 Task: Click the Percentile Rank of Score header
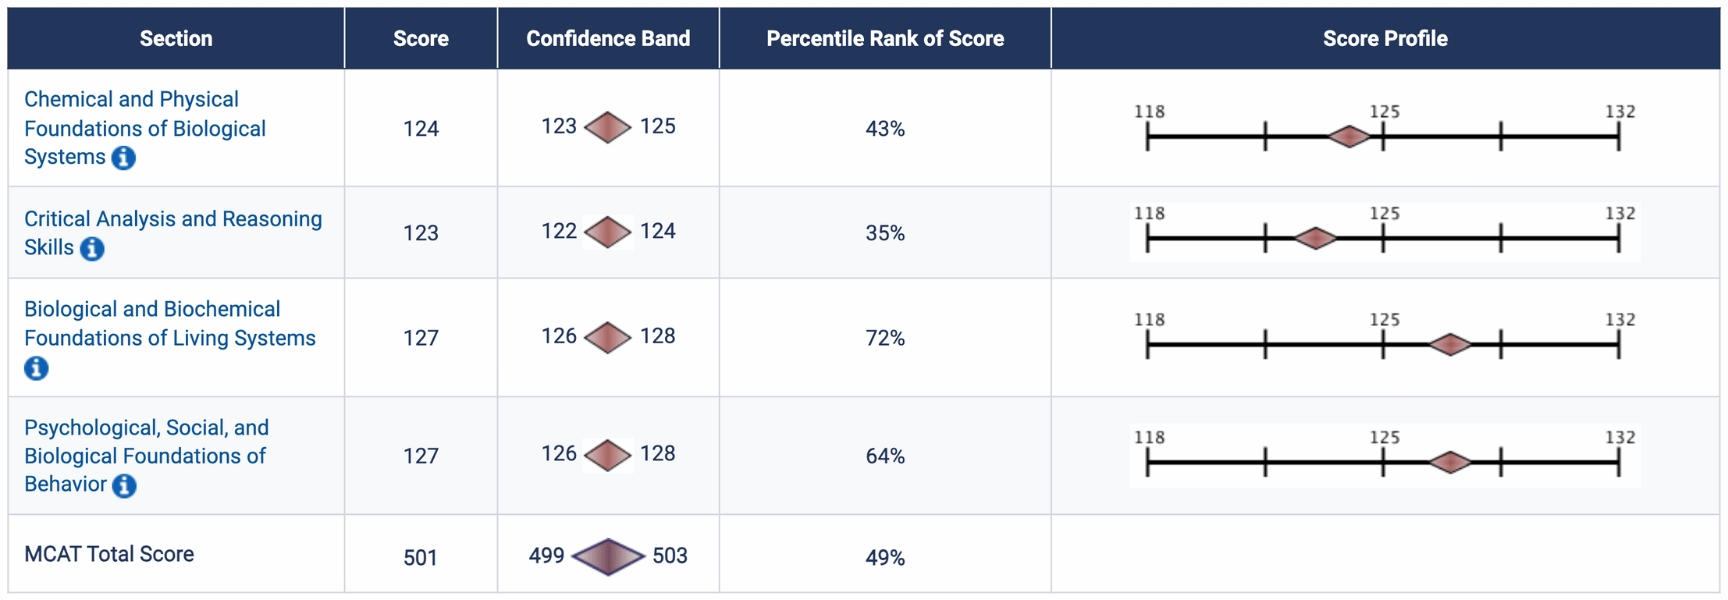tap(885, 39)
